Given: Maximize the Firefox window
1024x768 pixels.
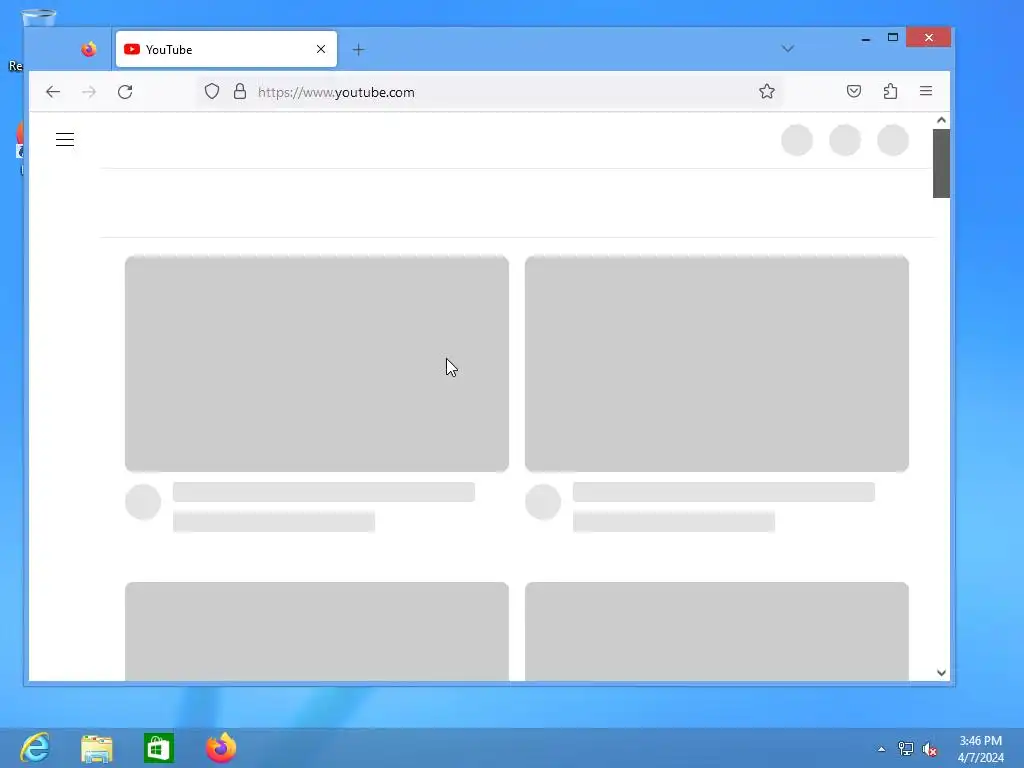Looking at the screenshot, I should coord(893,38).
